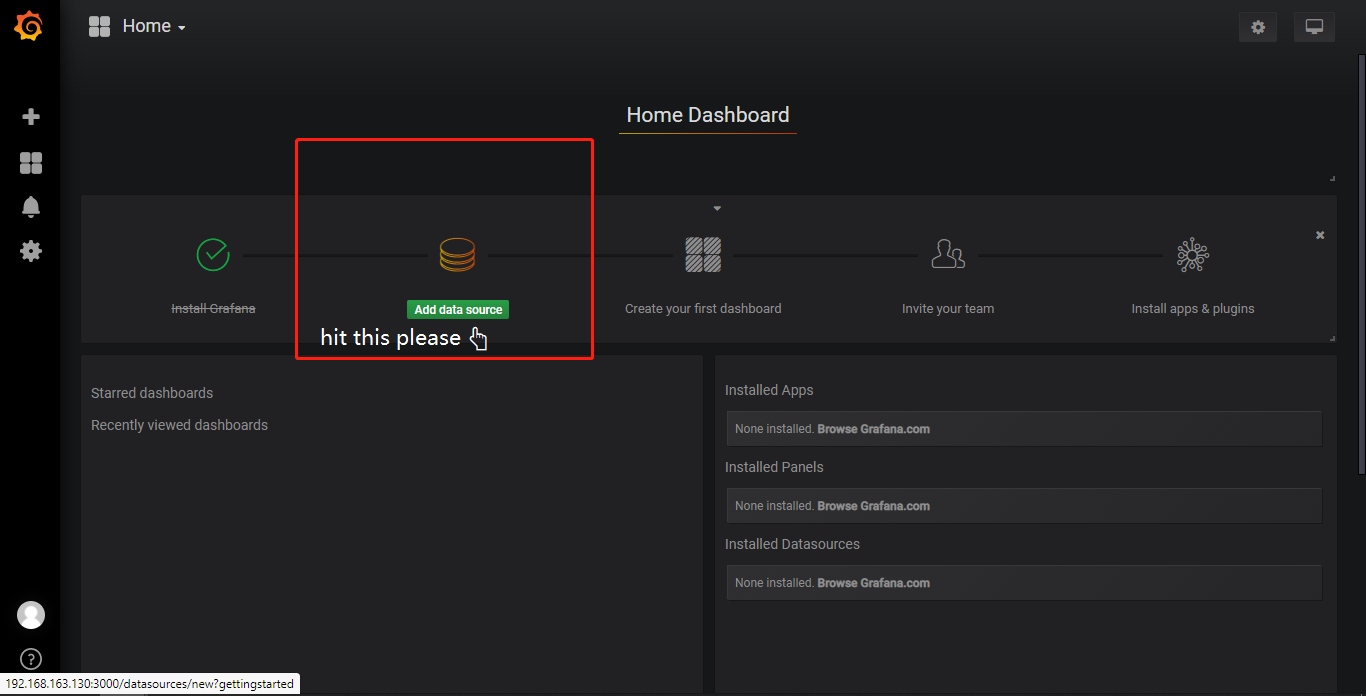Click the apps & plugins icon
This screenshot has width=1366, height=696.
point(1193,255)
